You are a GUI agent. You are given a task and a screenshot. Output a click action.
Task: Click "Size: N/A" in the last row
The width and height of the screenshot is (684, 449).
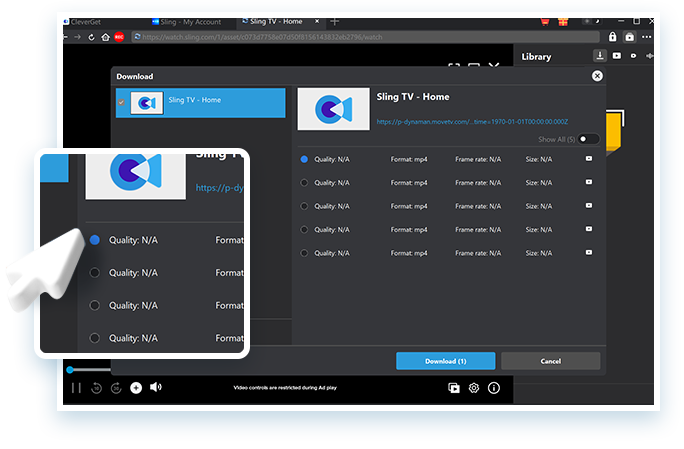pos(539,253)
